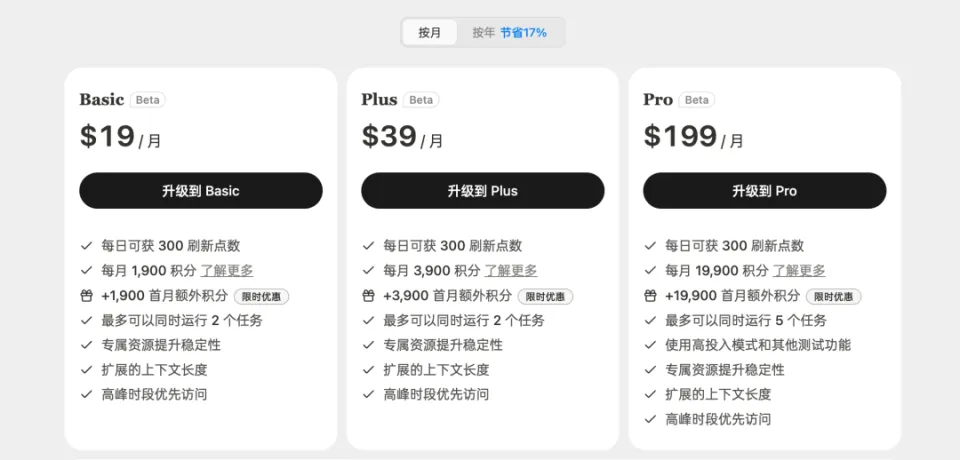The image size is (960, 460).
Task: Click the 使用高投入模式和其他测试功能 feature line
Action: pyautogui.click(x=758, y=345)
